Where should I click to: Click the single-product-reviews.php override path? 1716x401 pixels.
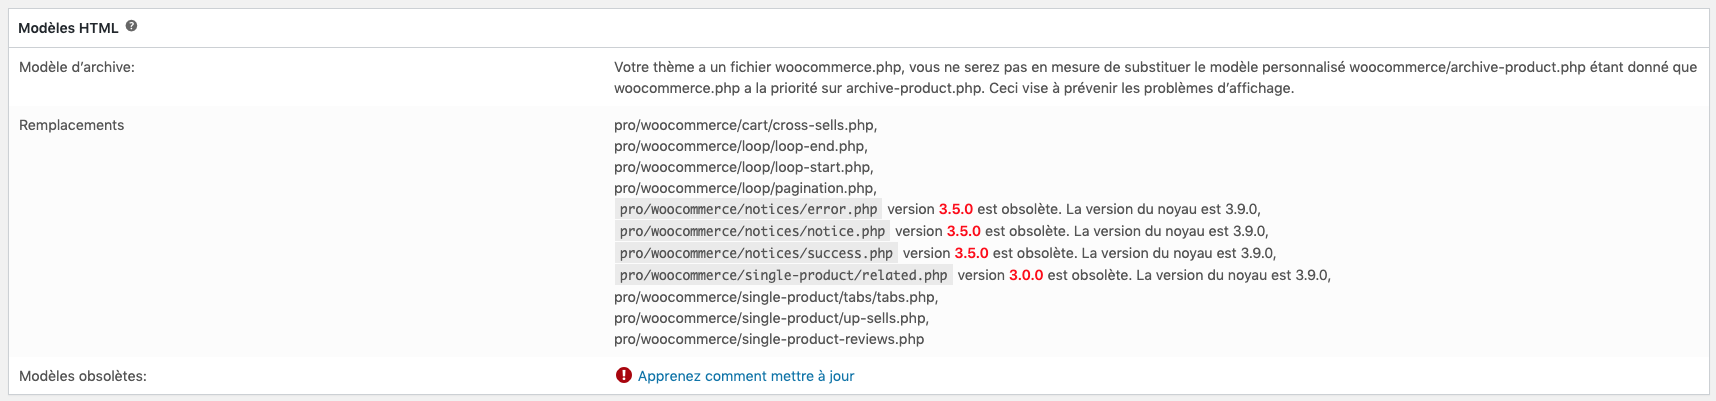[769, 339]
